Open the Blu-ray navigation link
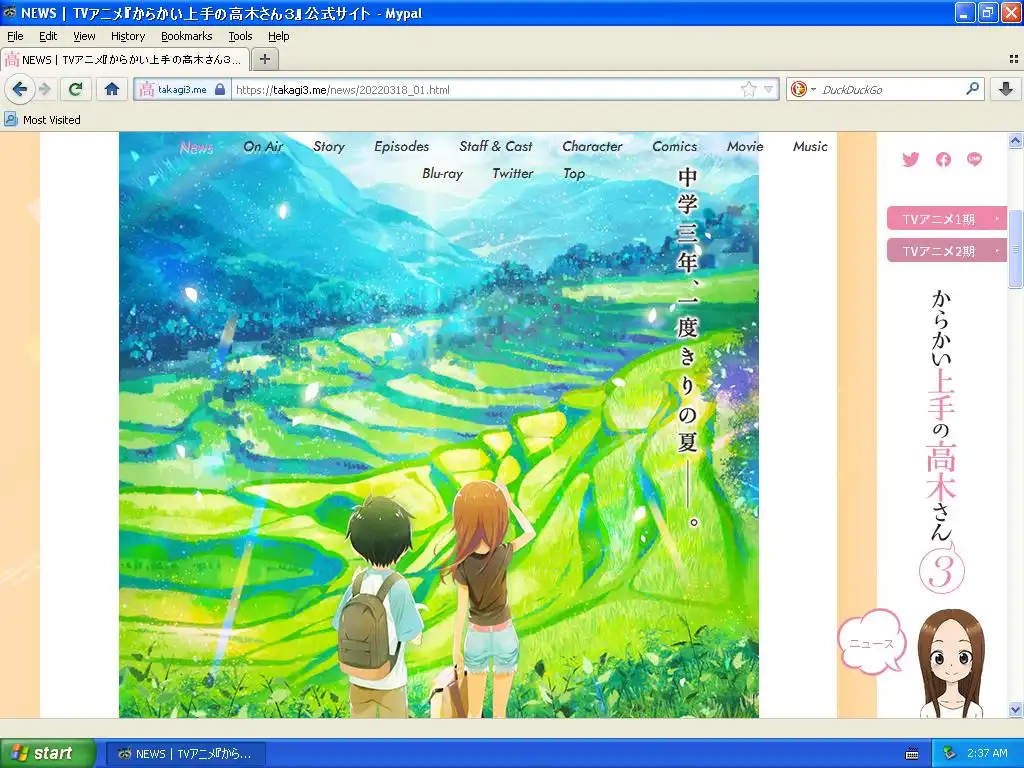Viewport: 1024px width, 768px height. tap(442, 174)
